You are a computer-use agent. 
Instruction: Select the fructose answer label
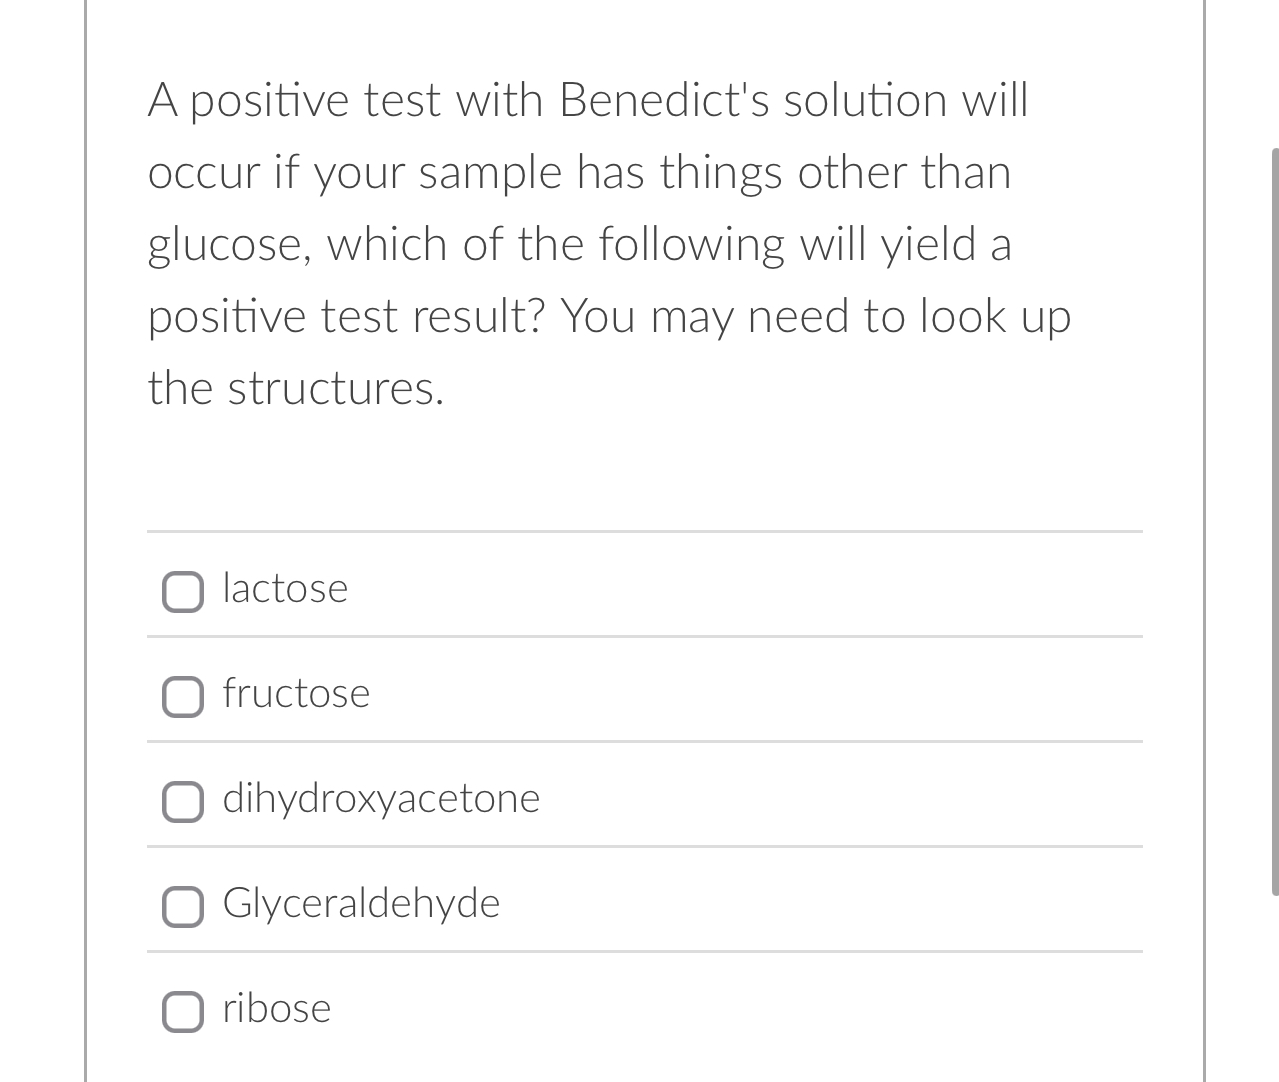pyautogui.click(x=296, y=693)
